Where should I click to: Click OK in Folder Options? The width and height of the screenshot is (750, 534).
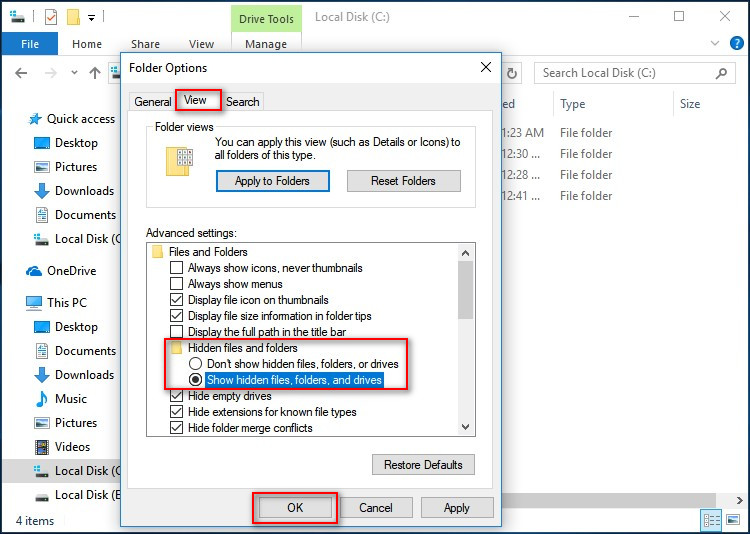point(295,508)
